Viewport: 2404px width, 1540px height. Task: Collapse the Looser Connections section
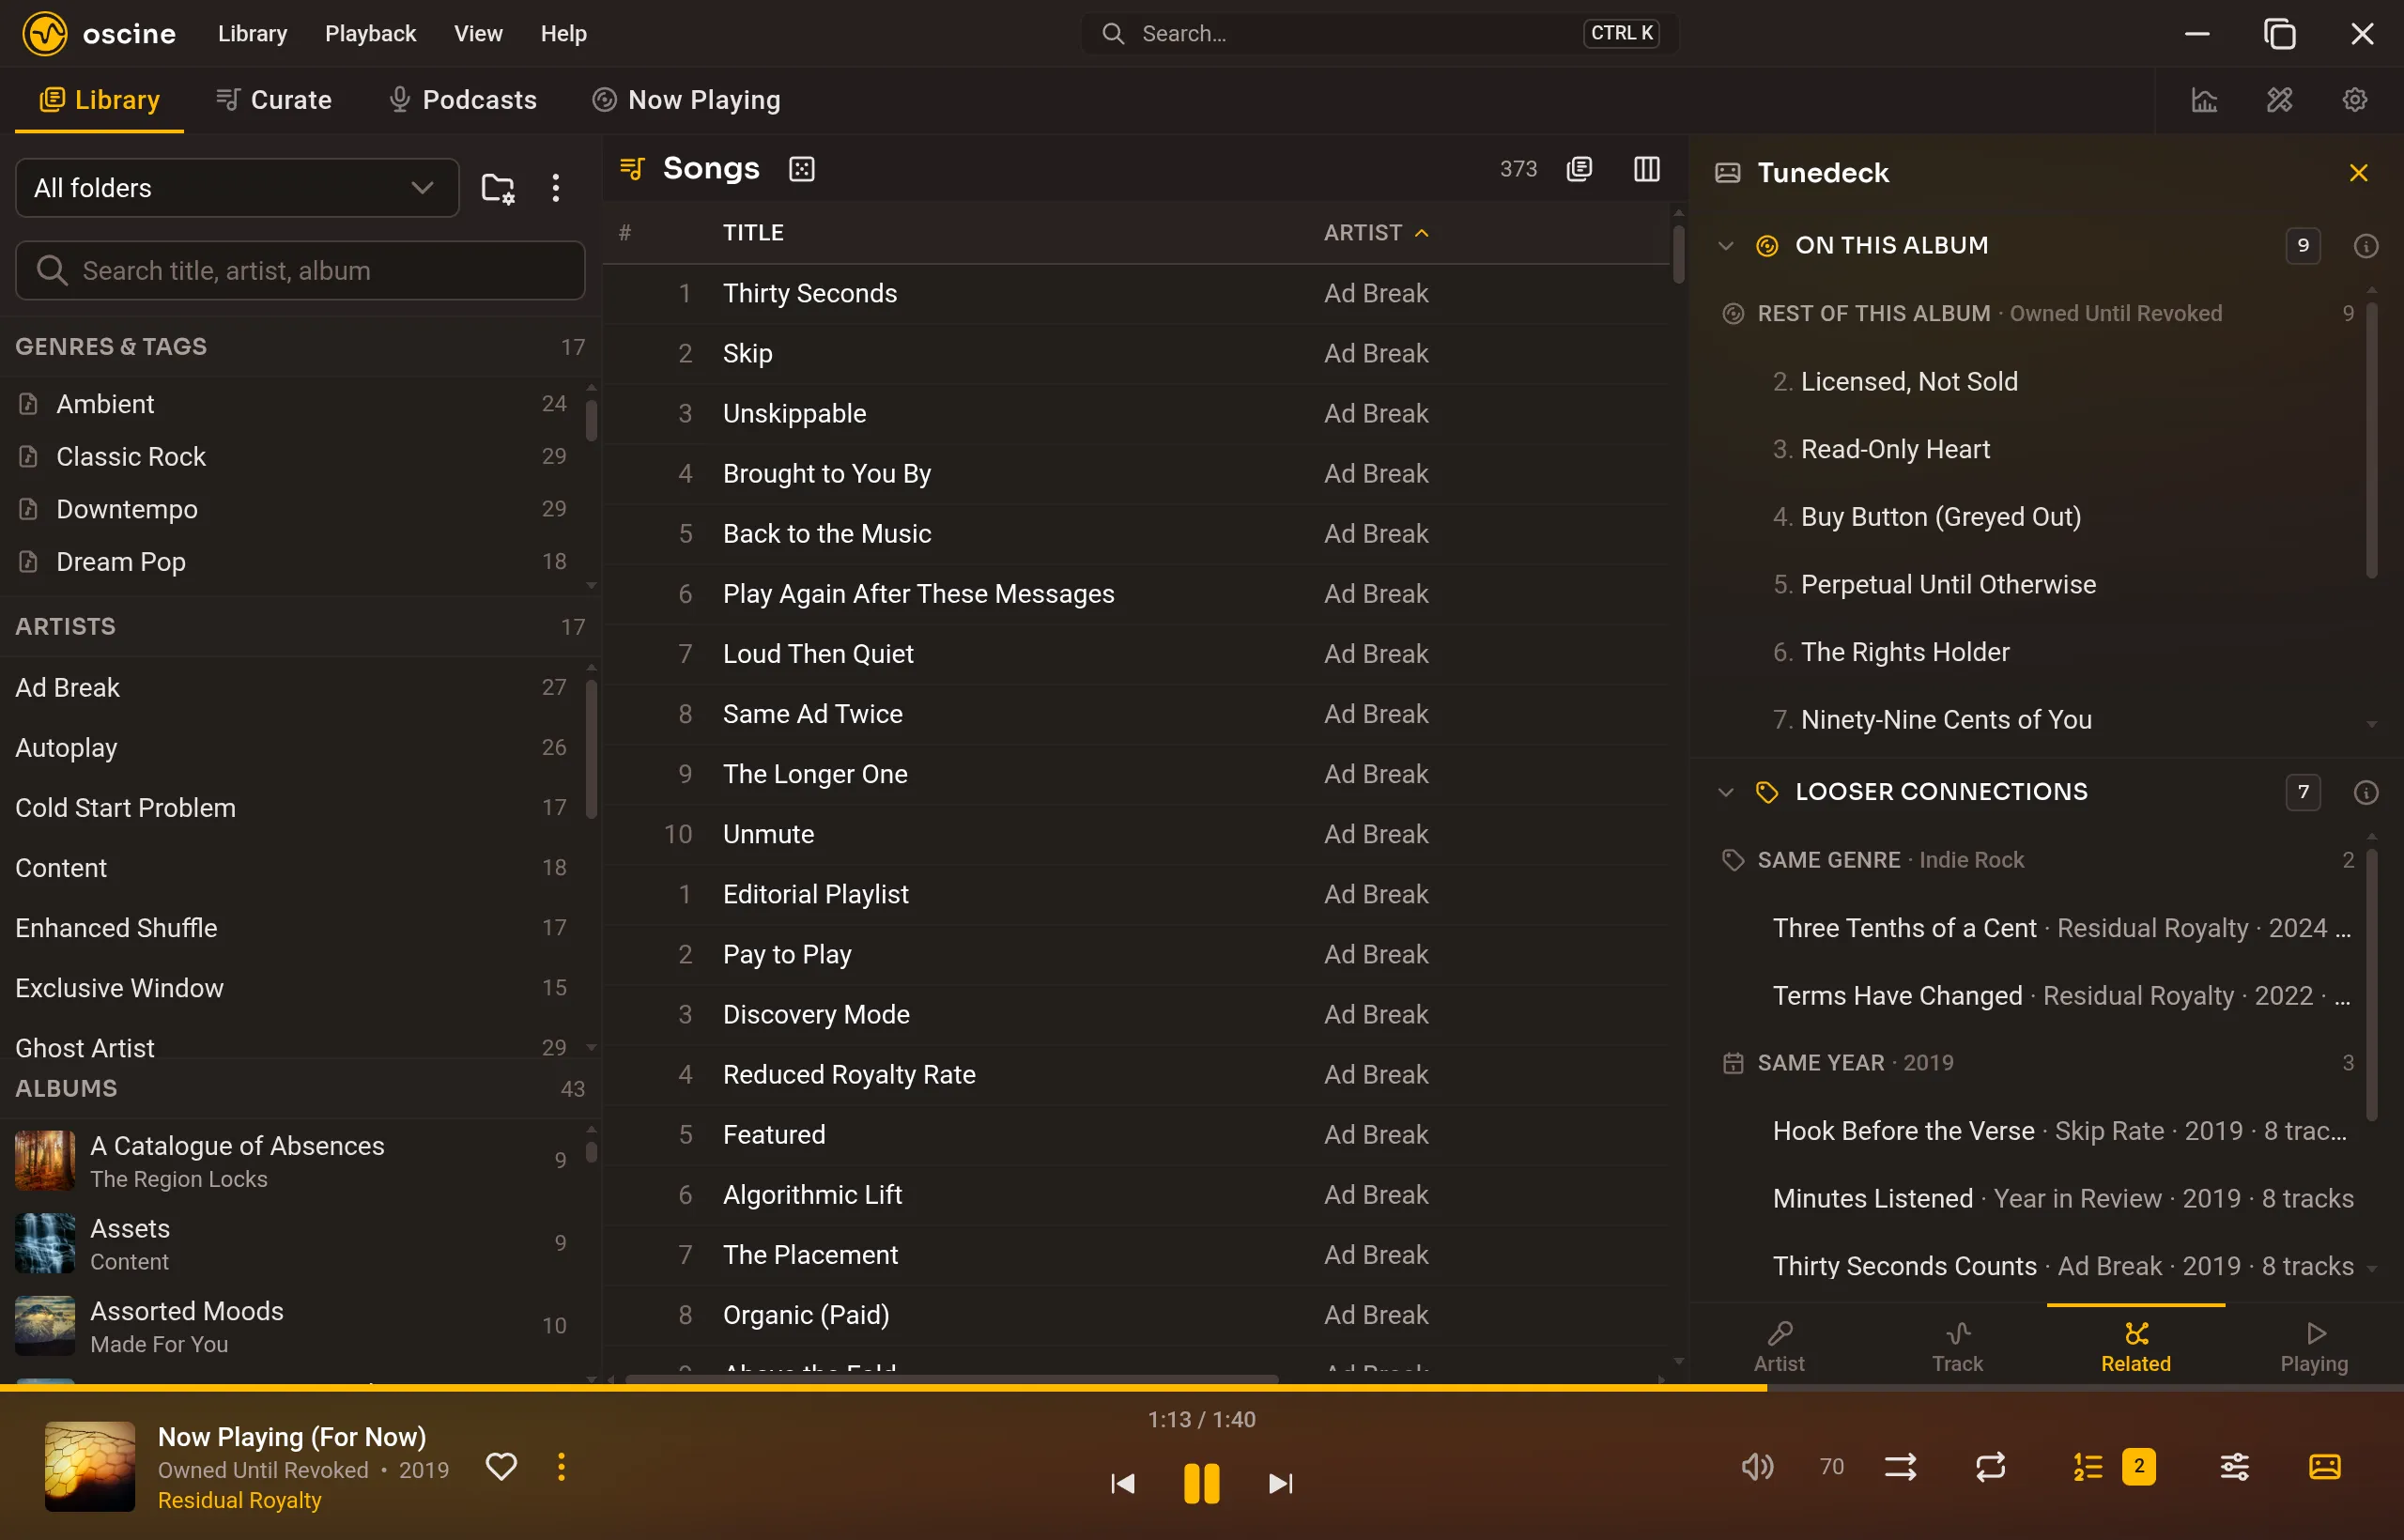(1725, 793)
